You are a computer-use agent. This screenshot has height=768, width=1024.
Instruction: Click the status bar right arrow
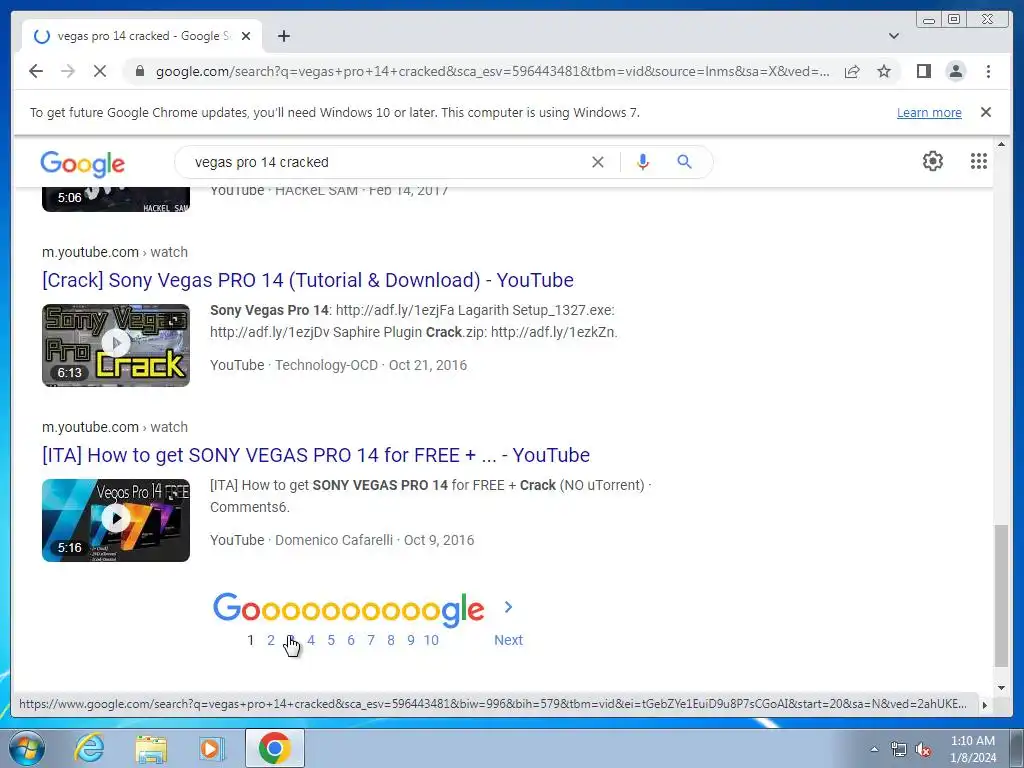coord(985,705)
